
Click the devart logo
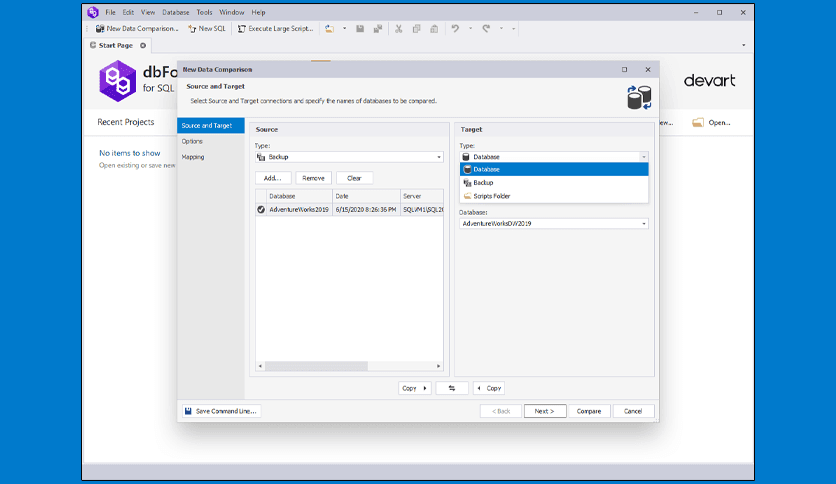(710, 80)
